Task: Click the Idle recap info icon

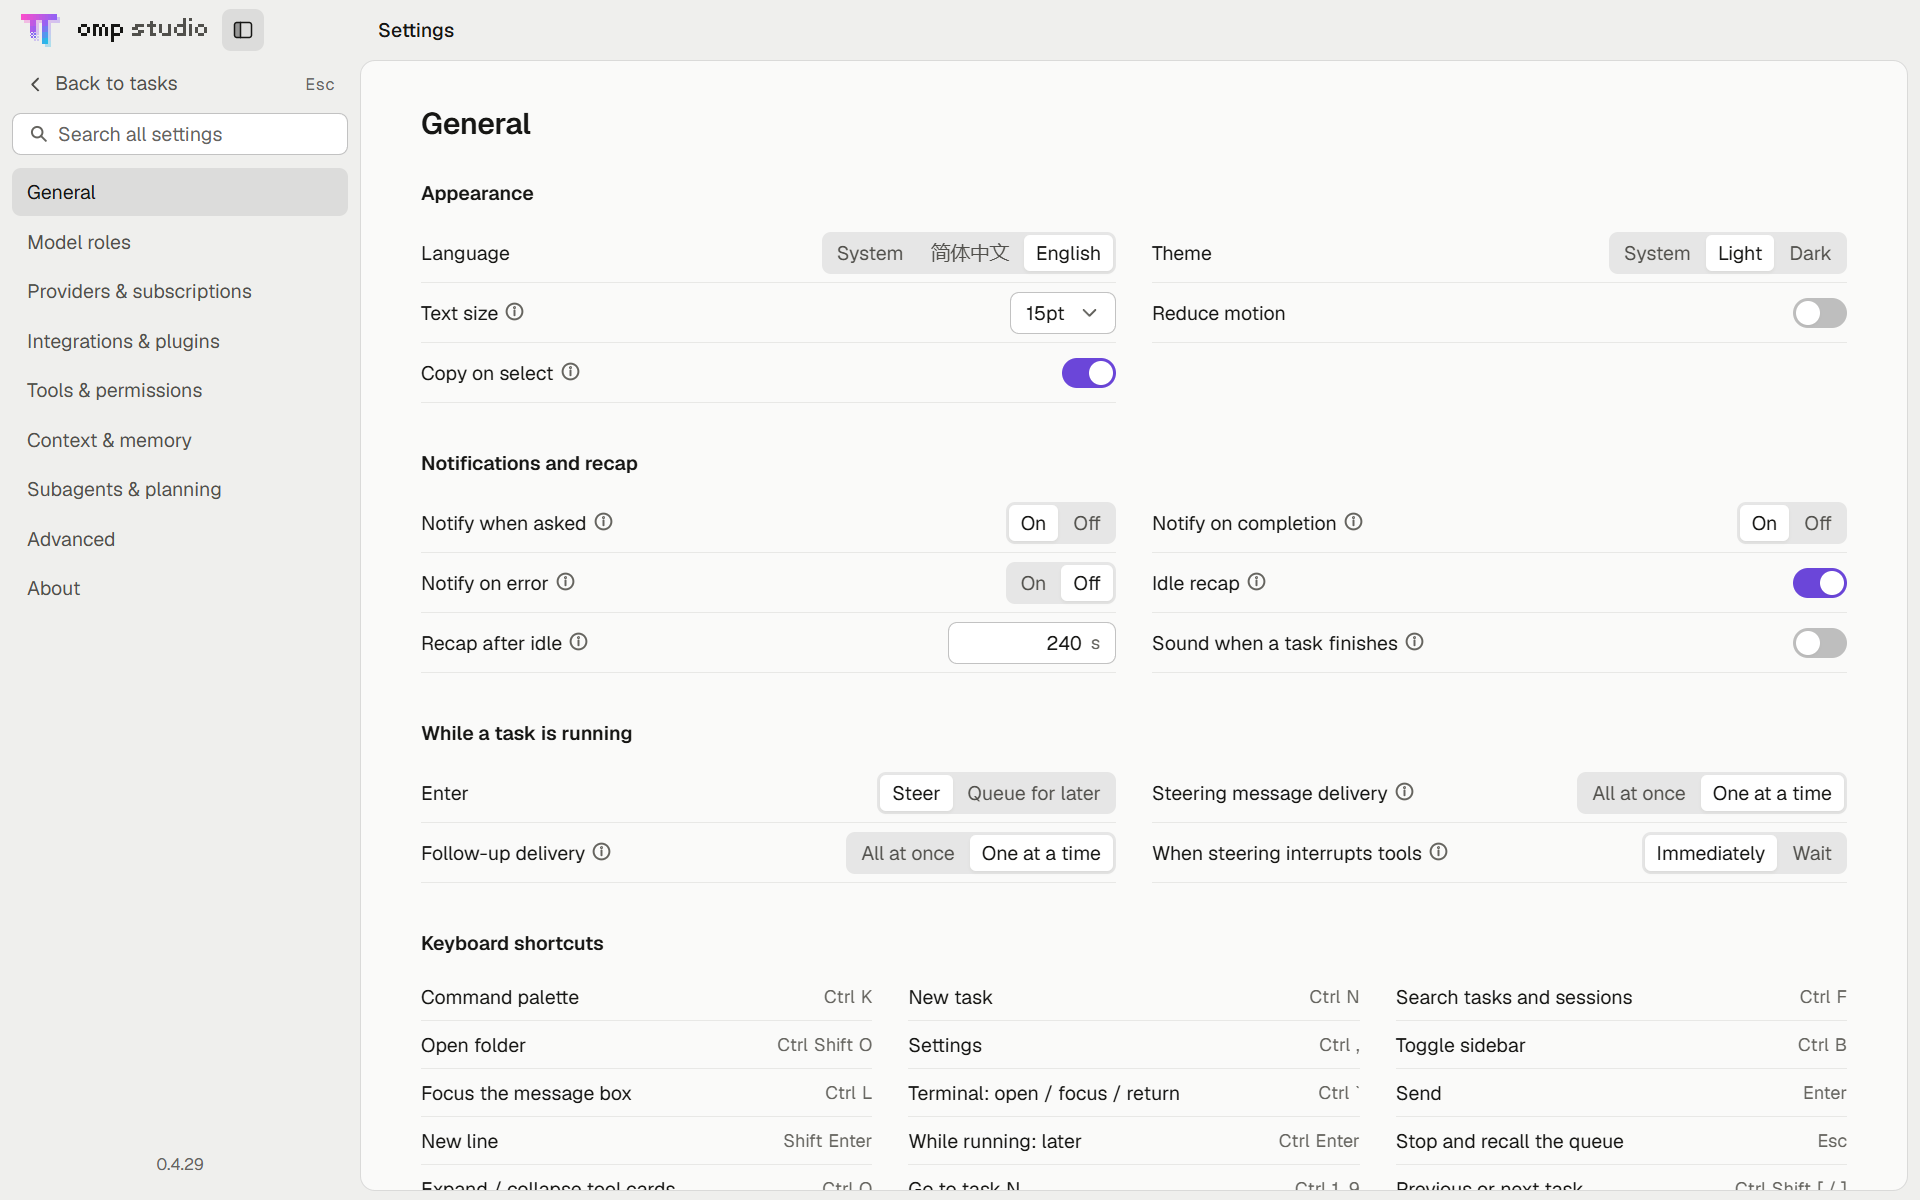Action: tap(1257, 582)
